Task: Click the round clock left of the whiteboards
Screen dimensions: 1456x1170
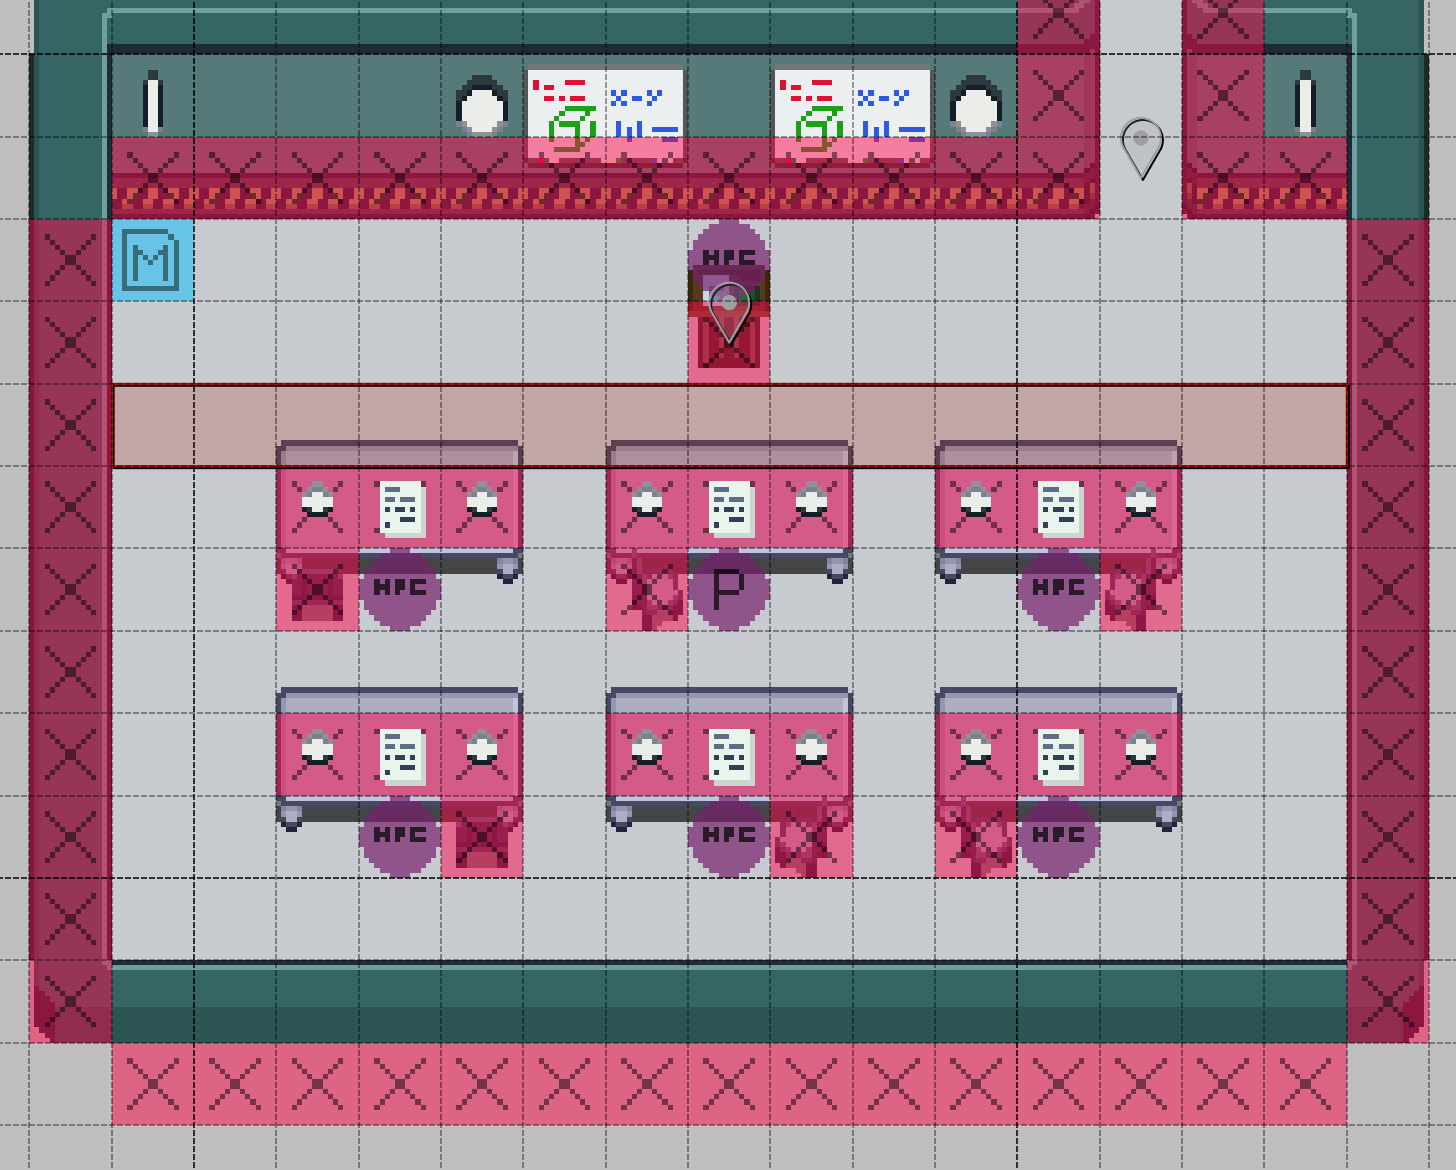Action: (x=482, y=106)
